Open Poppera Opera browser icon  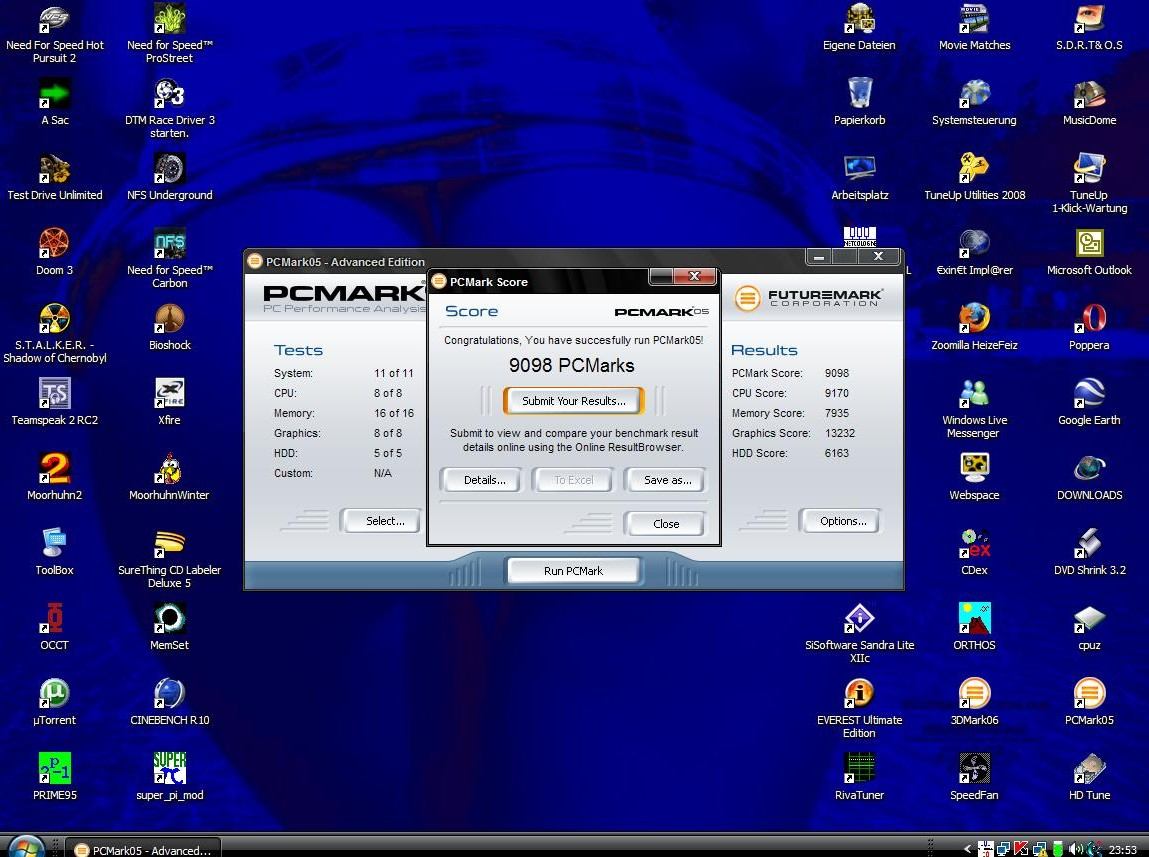click(1090, 319)
